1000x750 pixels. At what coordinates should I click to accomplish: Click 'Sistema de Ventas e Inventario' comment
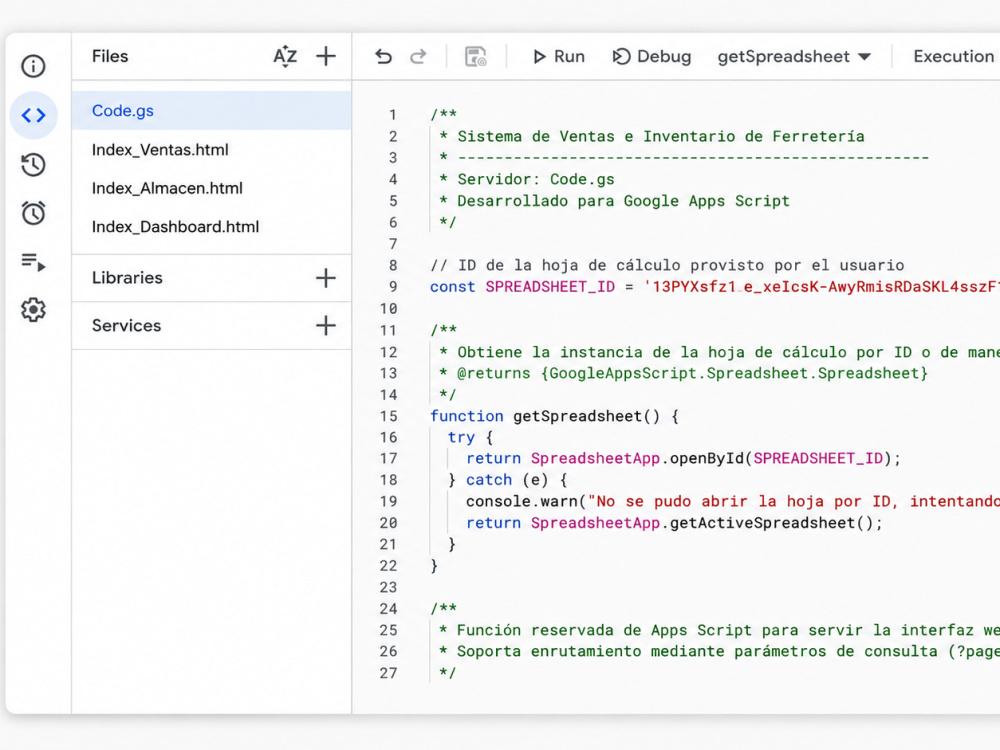[x=661, y=136]
